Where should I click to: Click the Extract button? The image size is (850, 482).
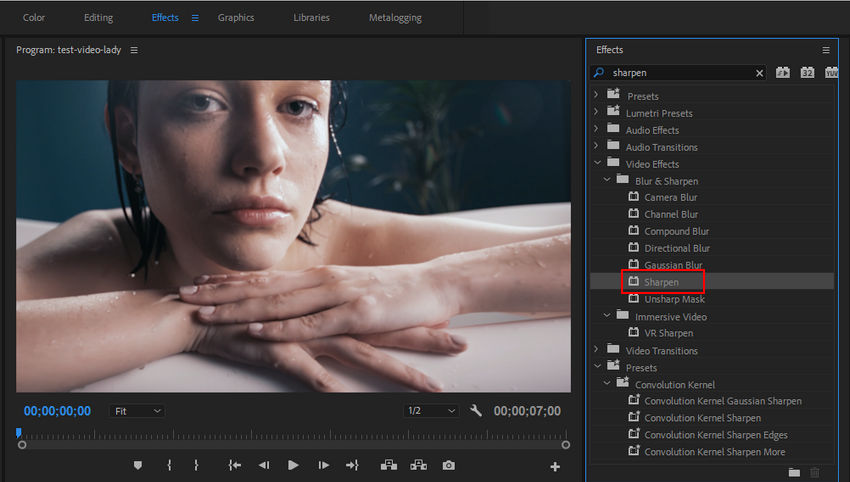418,465
